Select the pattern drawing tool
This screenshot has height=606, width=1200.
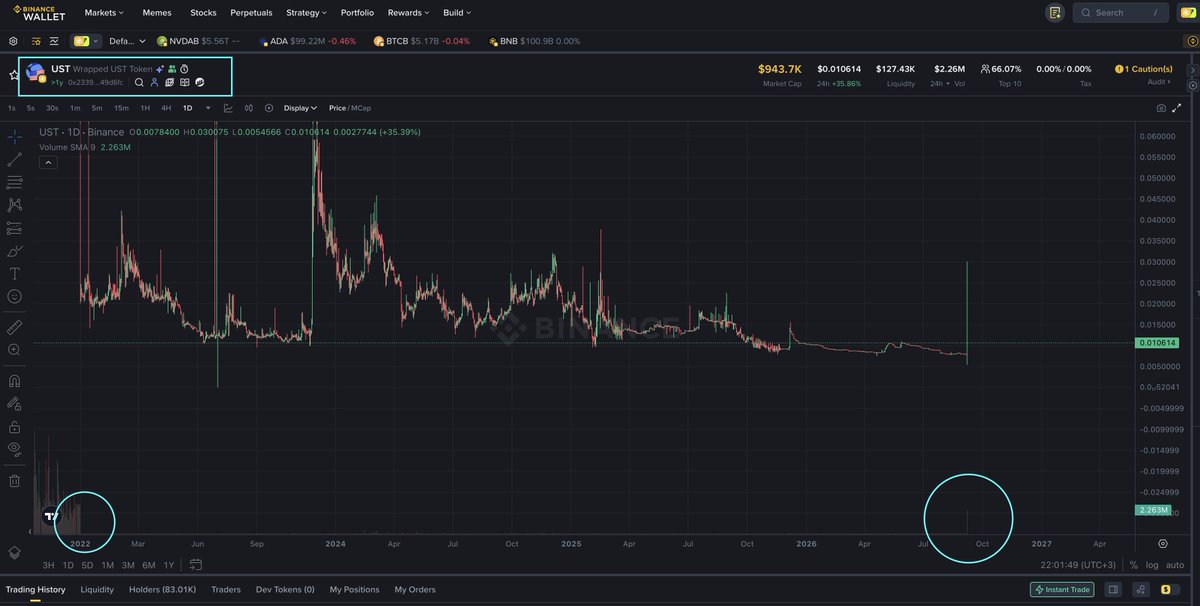point(14,204)
